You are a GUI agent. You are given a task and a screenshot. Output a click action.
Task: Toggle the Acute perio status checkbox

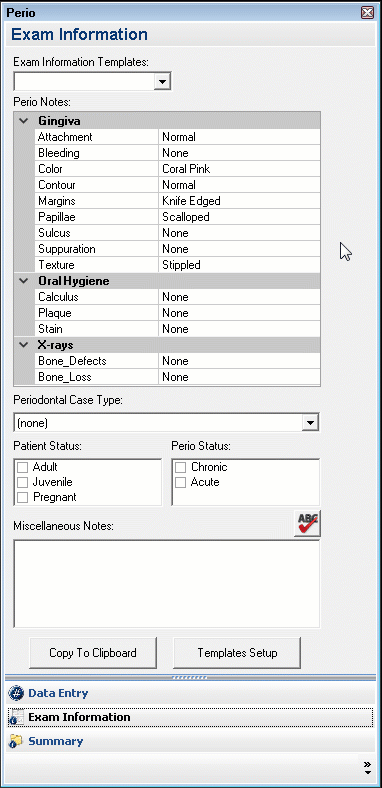pyautogui.click(x=180, y=482)
